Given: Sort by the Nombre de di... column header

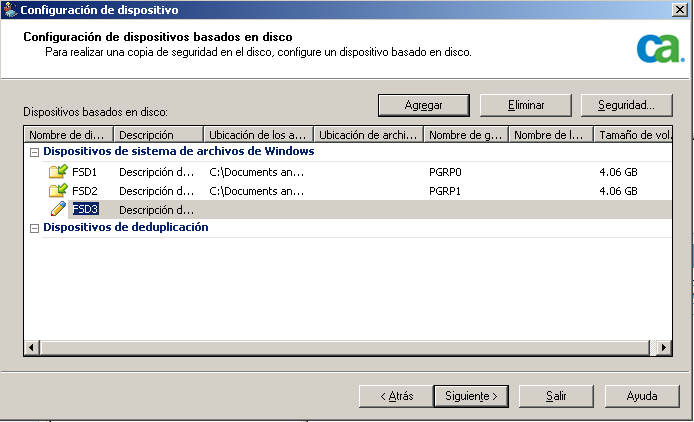Looking at the screenshot, I should click(69, 135).
